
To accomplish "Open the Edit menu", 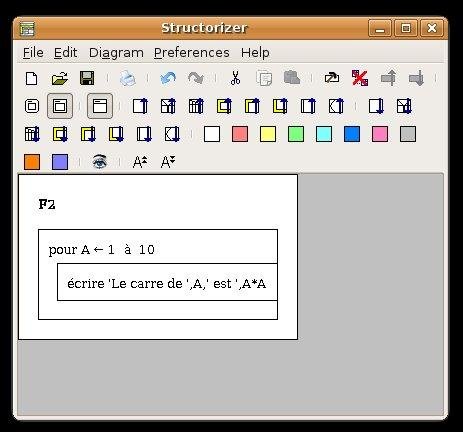I will pyautogui.click(x=65, y=53).
